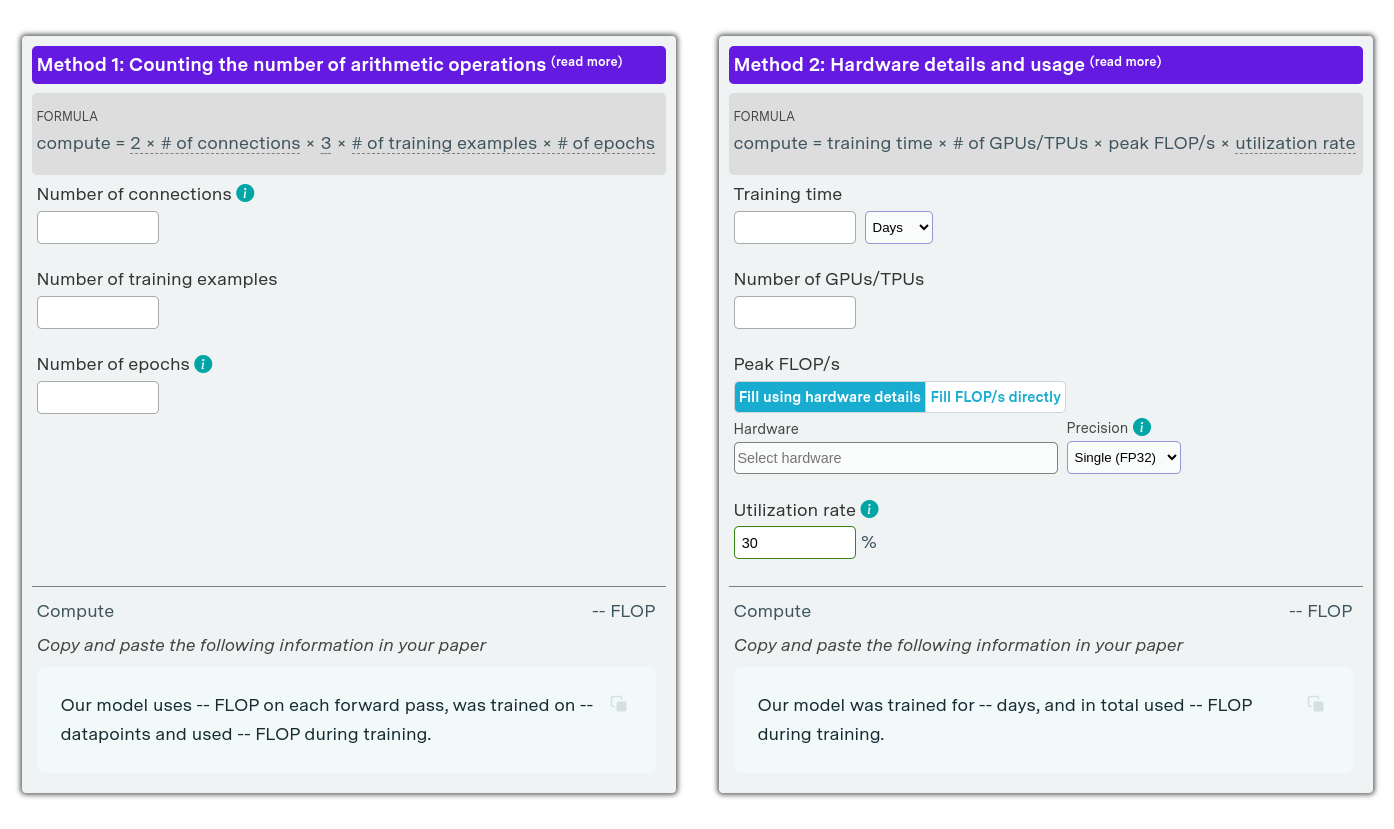Copy Method 1 citation text using copy icon

[619, 704]
